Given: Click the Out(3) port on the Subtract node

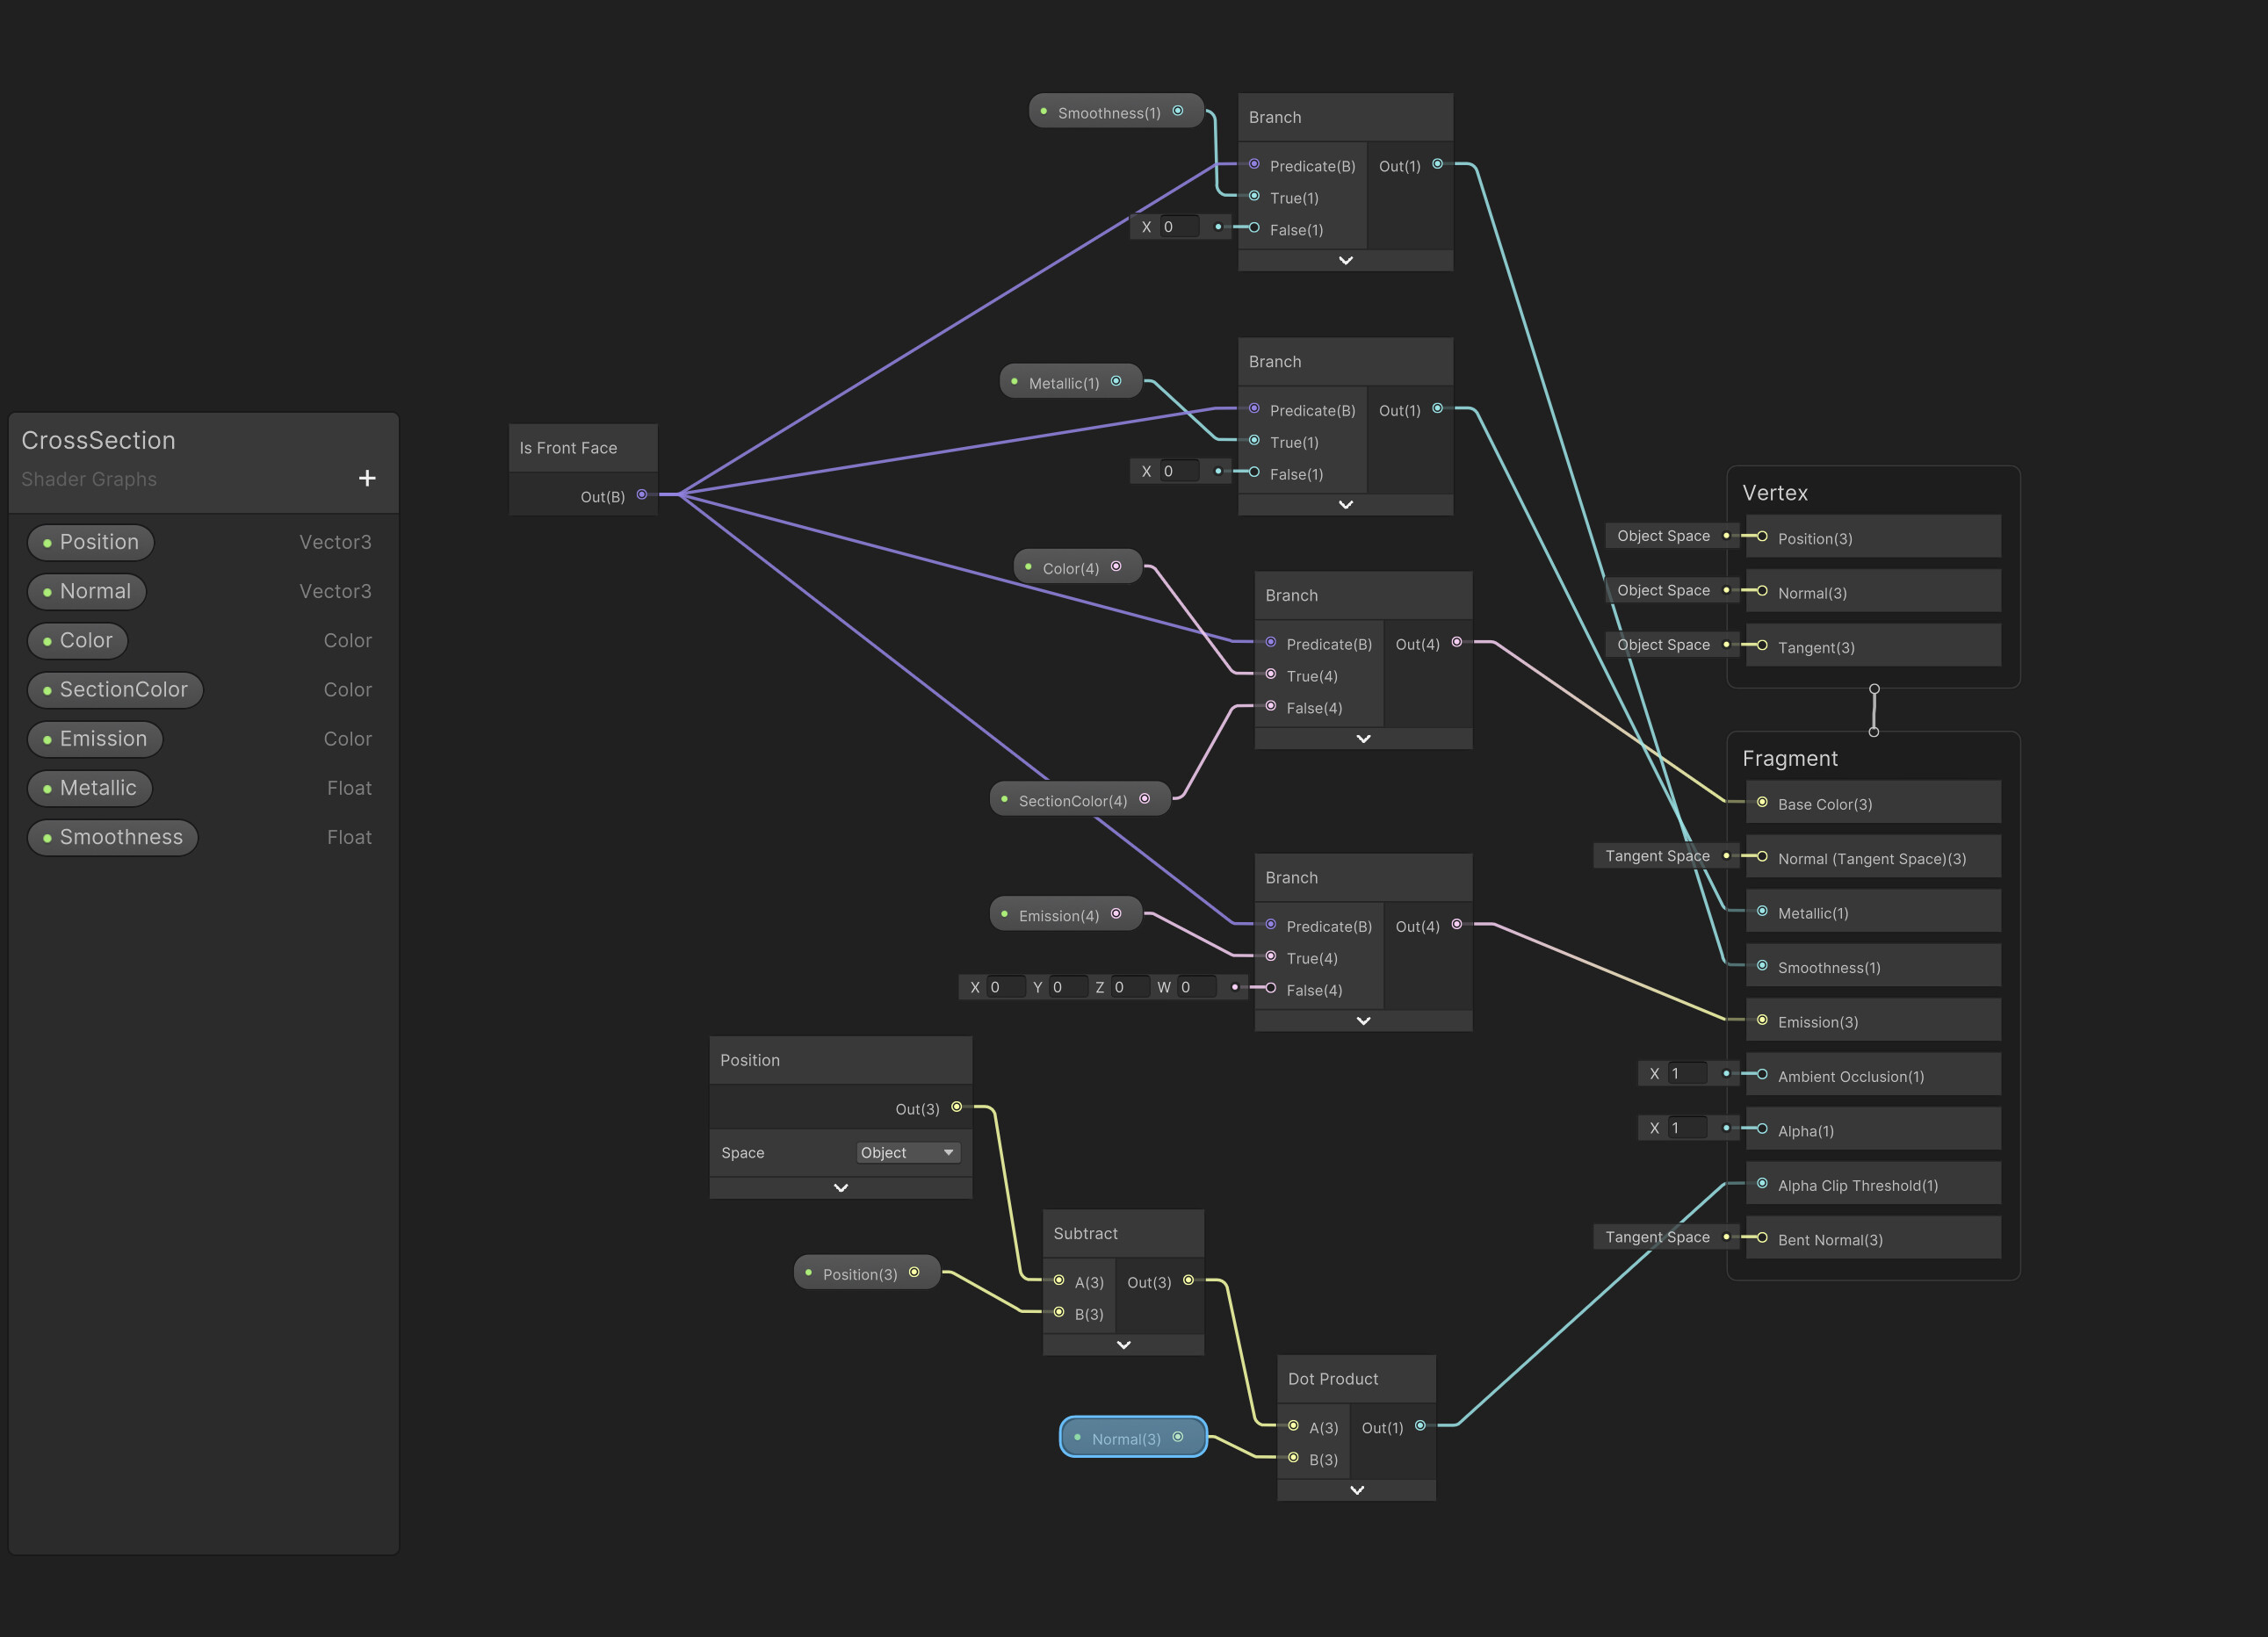Looking at the screenshot, I should pos(1188,1280).
